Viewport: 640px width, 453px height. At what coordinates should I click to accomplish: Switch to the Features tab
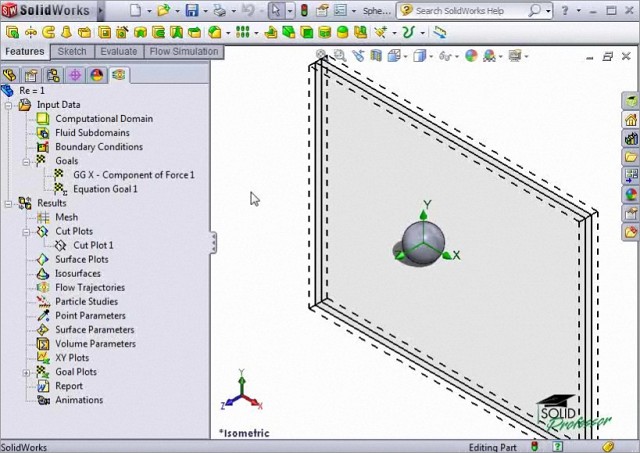coord(25,51)
